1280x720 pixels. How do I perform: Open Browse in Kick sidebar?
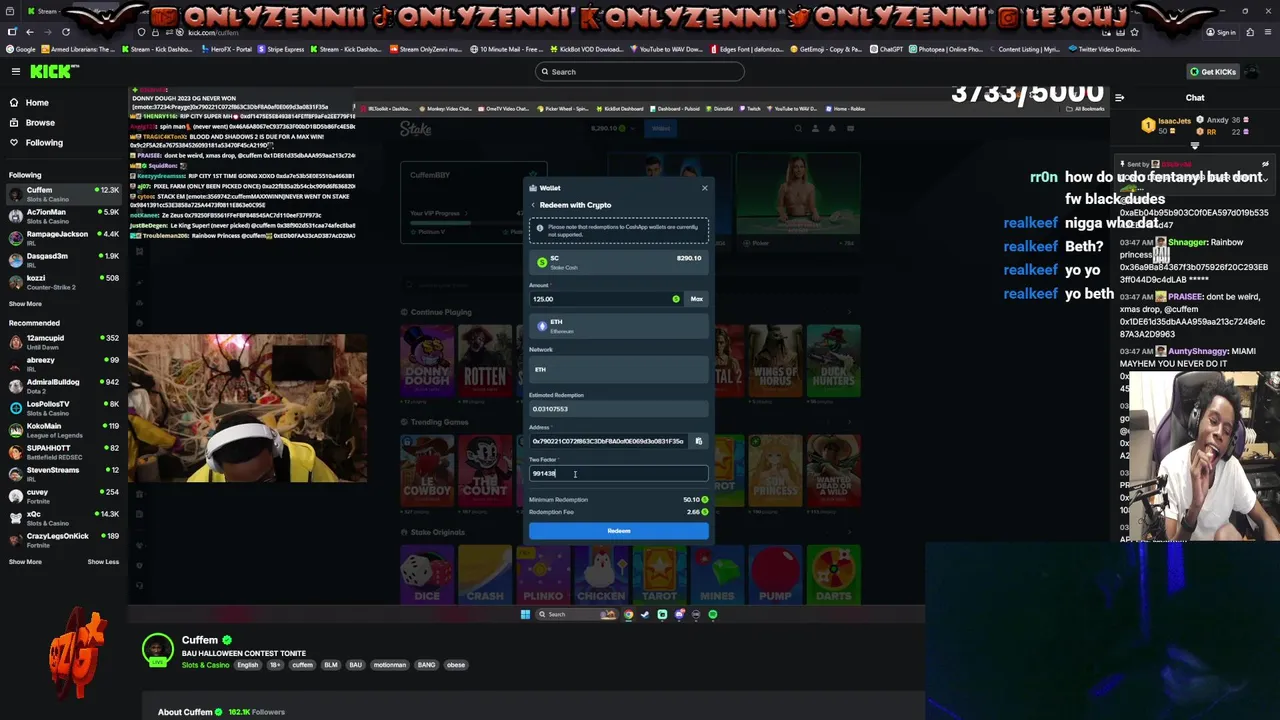40,122
